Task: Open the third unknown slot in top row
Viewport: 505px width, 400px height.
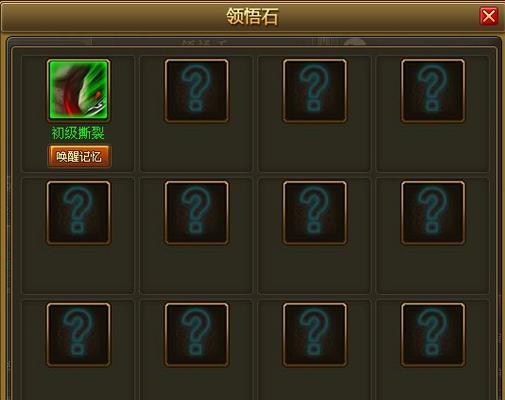Action: (315, 91)
